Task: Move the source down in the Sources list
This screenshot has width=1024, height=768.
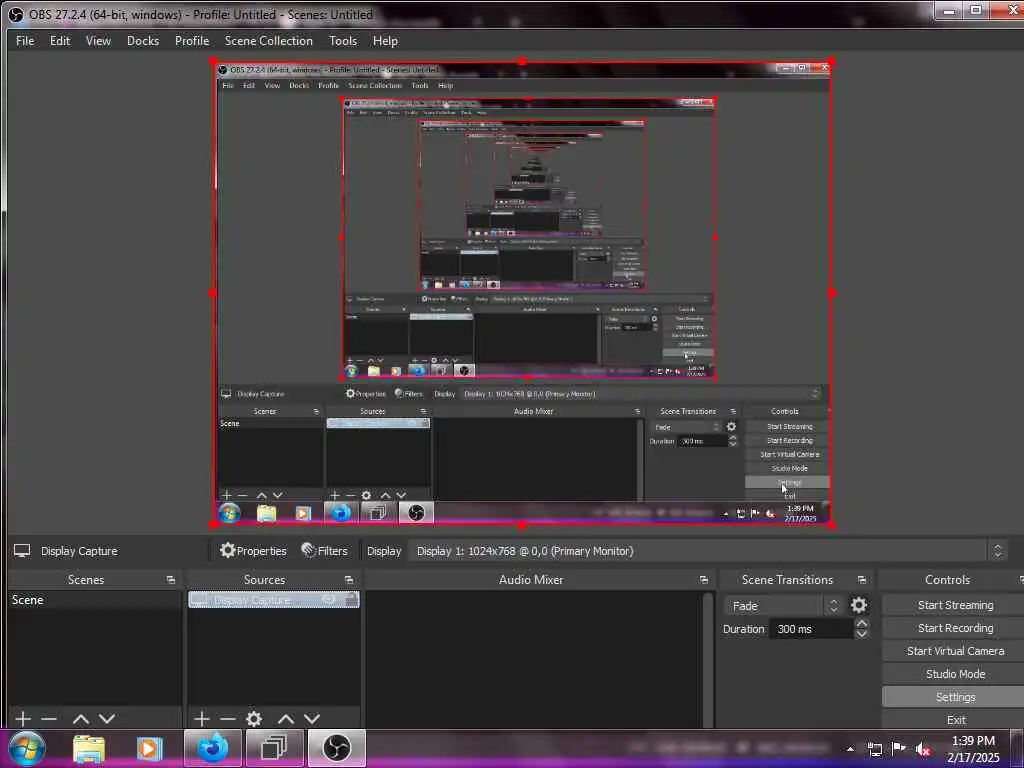Action: (312, 719)
